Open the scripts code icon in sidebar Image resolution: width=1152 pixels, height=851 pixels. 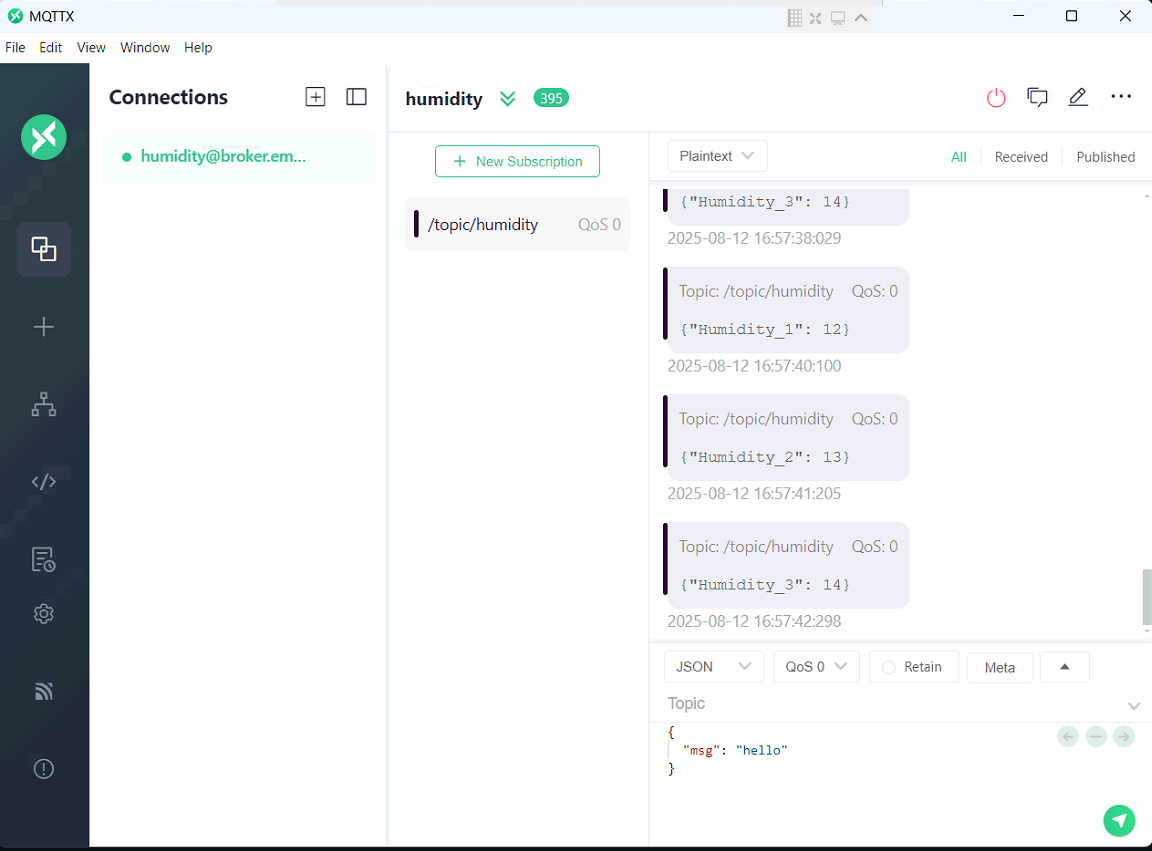pyautogui.click(x=43, y=482)
